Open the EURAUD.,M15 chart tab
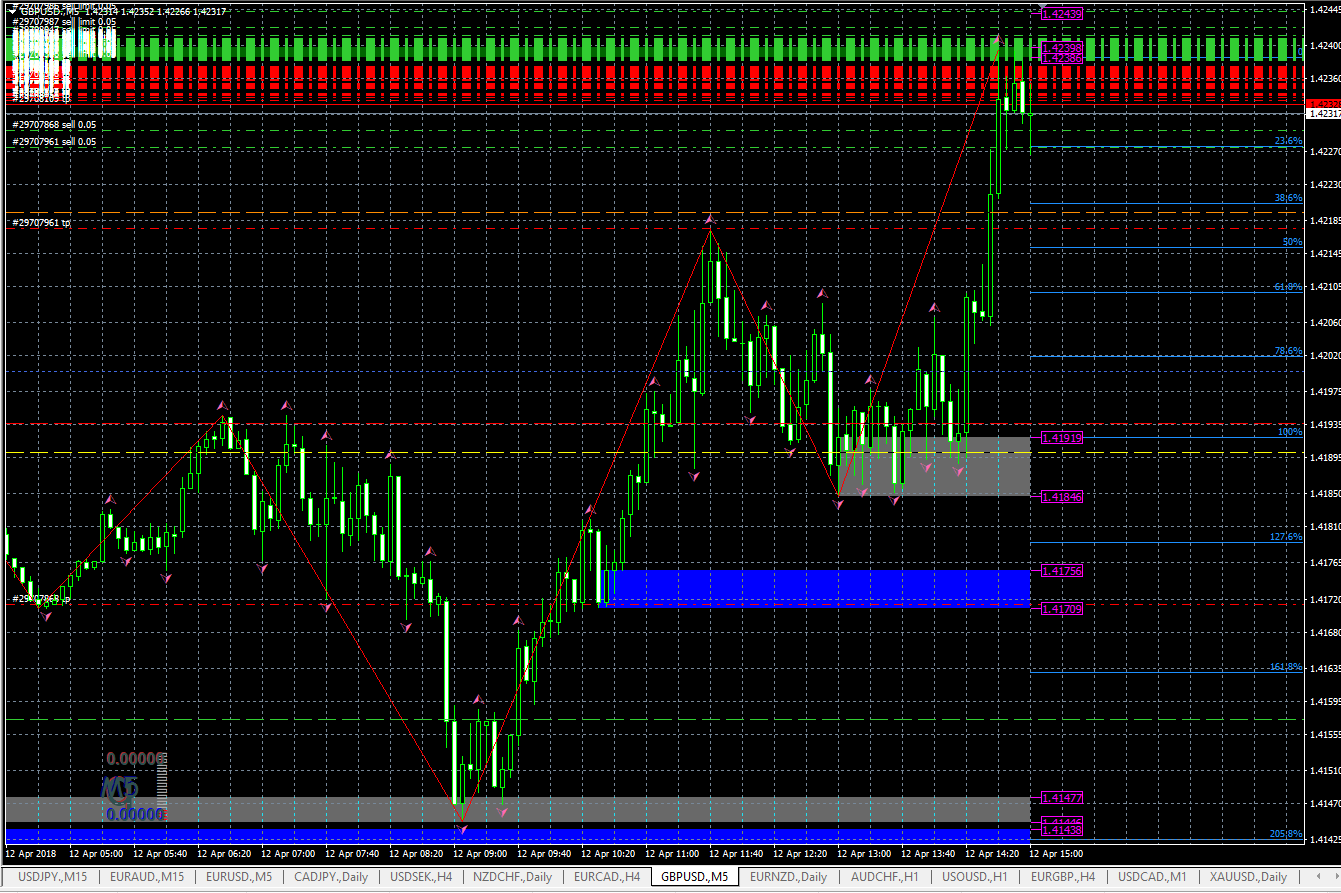The width and height of the screenshot is (1341, 893). coord(147,877)
